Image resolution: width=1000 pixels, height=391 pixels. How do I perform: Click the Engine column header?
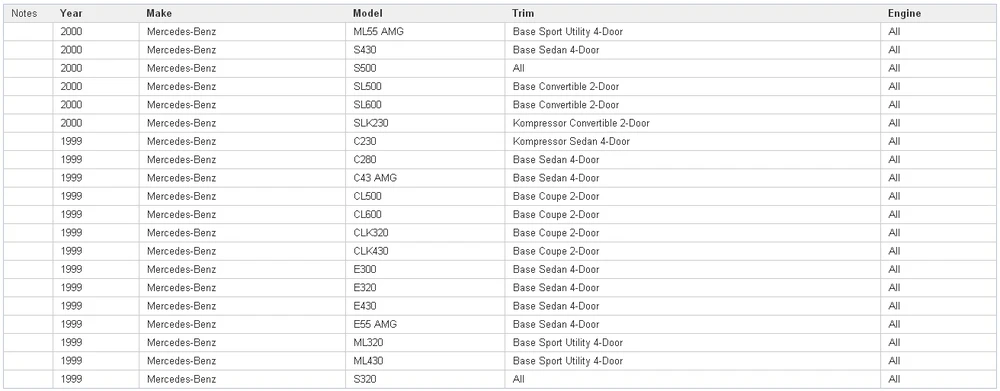938,13
